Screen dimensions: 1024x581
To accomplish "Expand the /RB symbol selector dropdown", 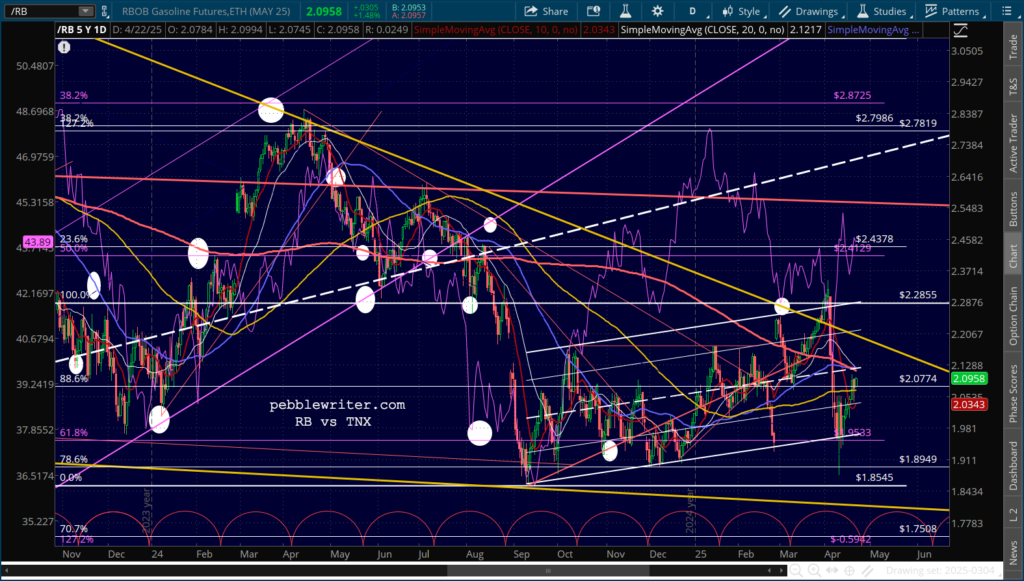I will point(86,11).
